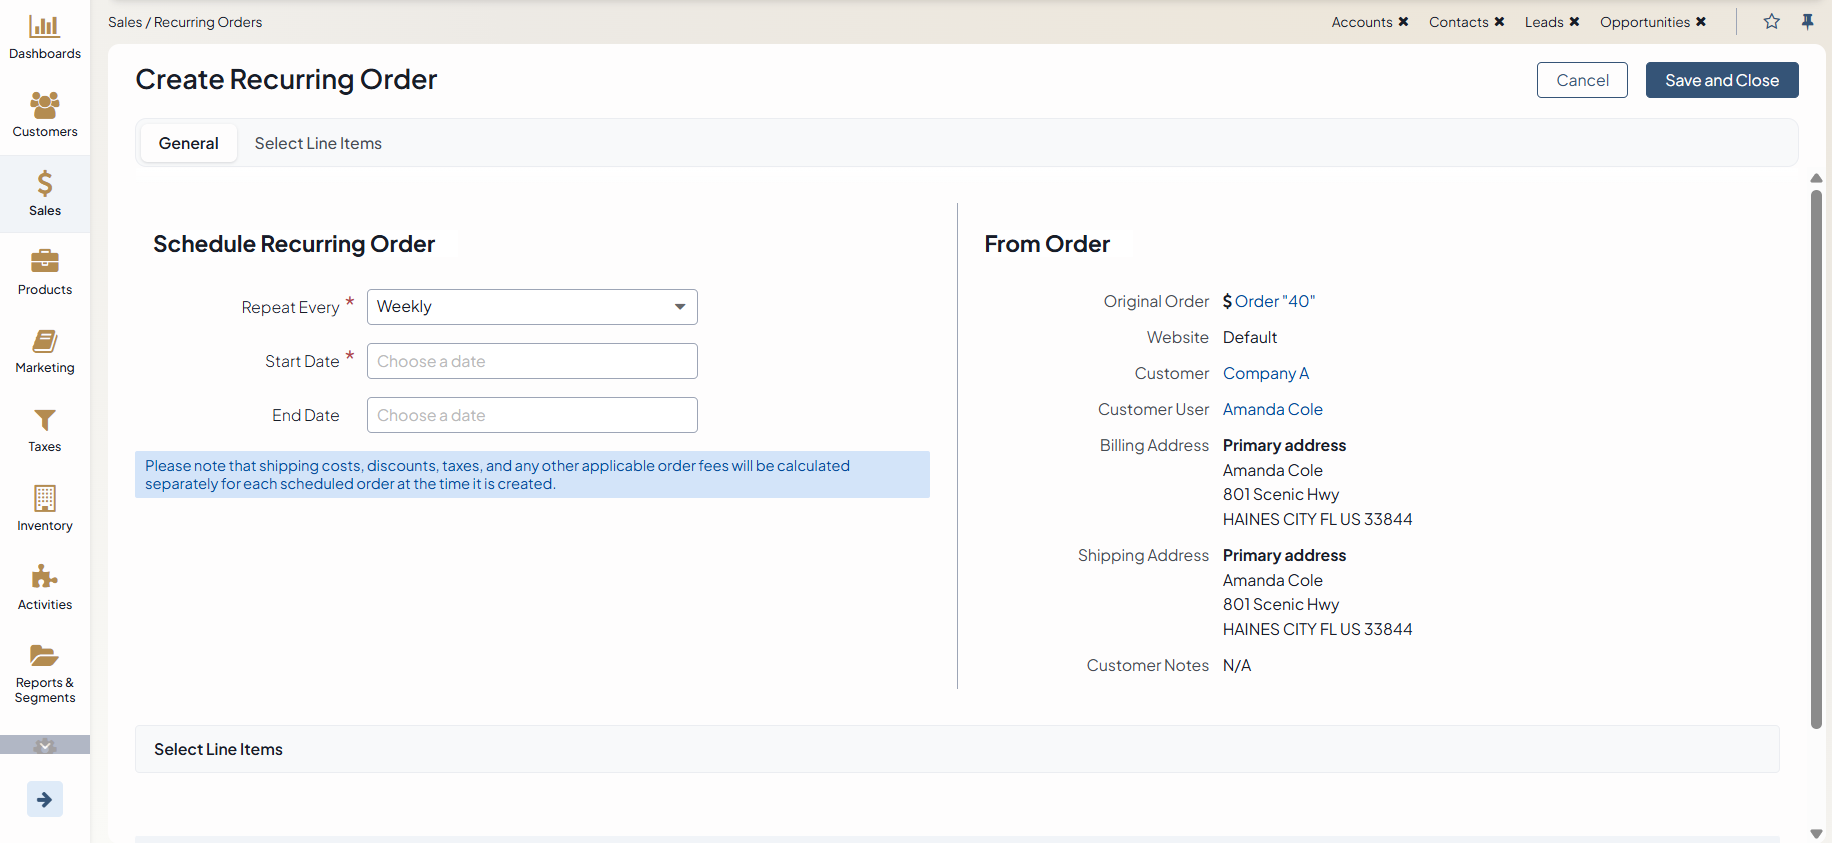Image resolution: width=1832 pixels, height=843 pixels.
Task: Collapse the Select Line Items section
Action: click(218, 749)
